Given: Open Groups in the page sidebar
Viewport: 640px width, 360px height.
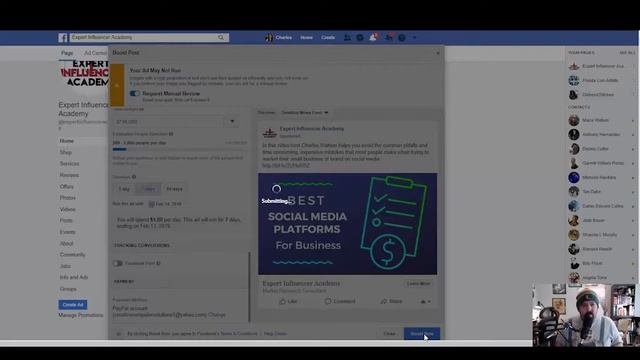Looking at the screenshot, I should click(68, 289).
